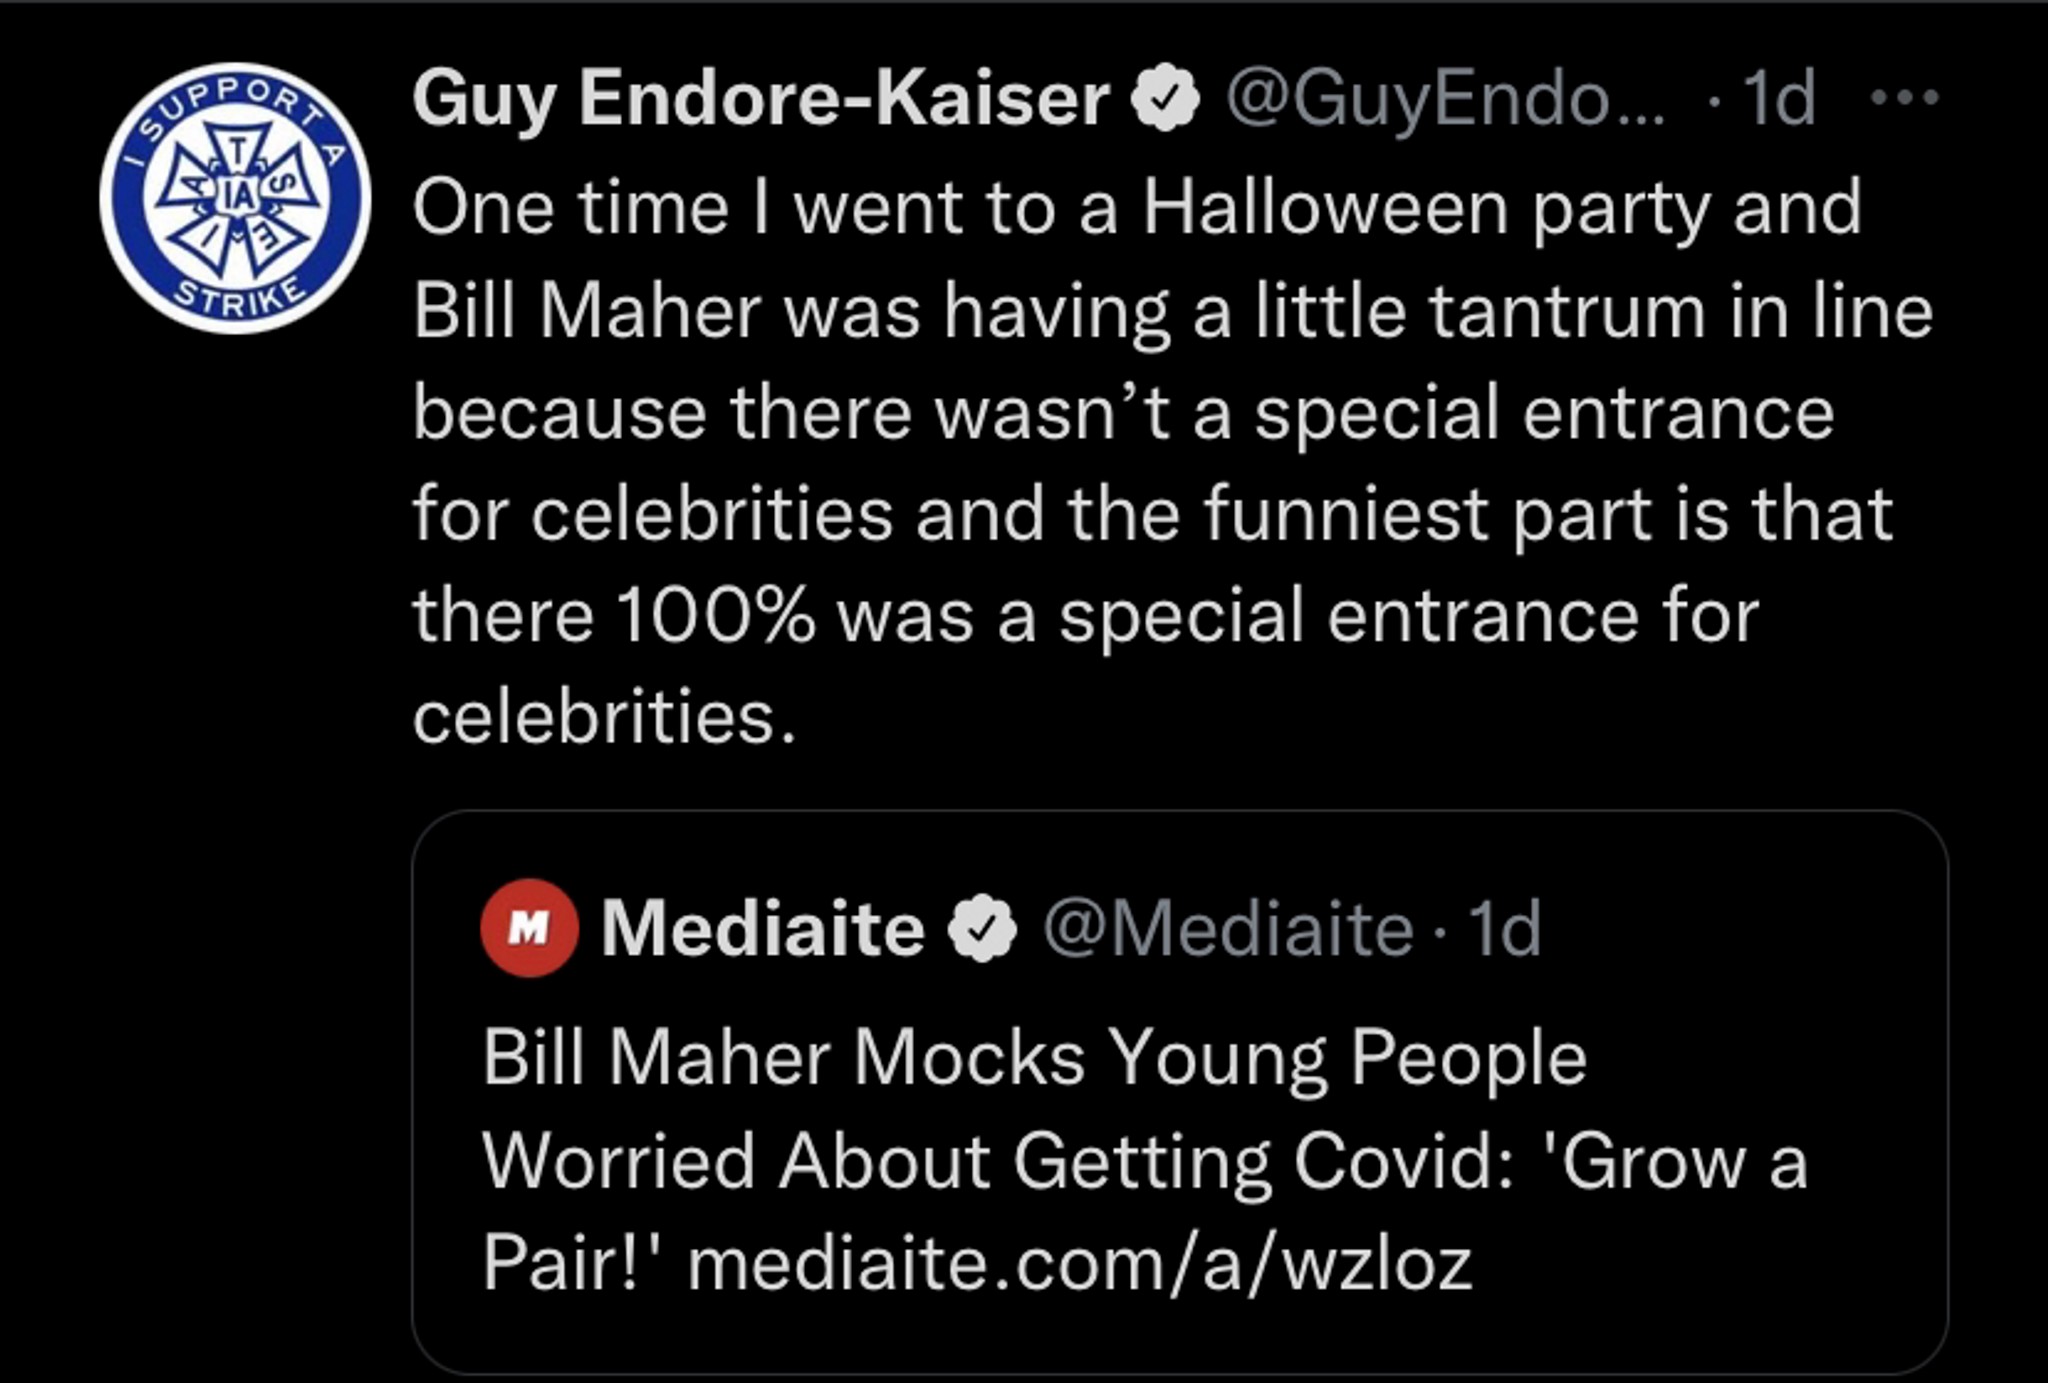2048x1383 pixels.
Task: Open the mediaite.com/a/wzloz link
Action: pos(1080,1263)
